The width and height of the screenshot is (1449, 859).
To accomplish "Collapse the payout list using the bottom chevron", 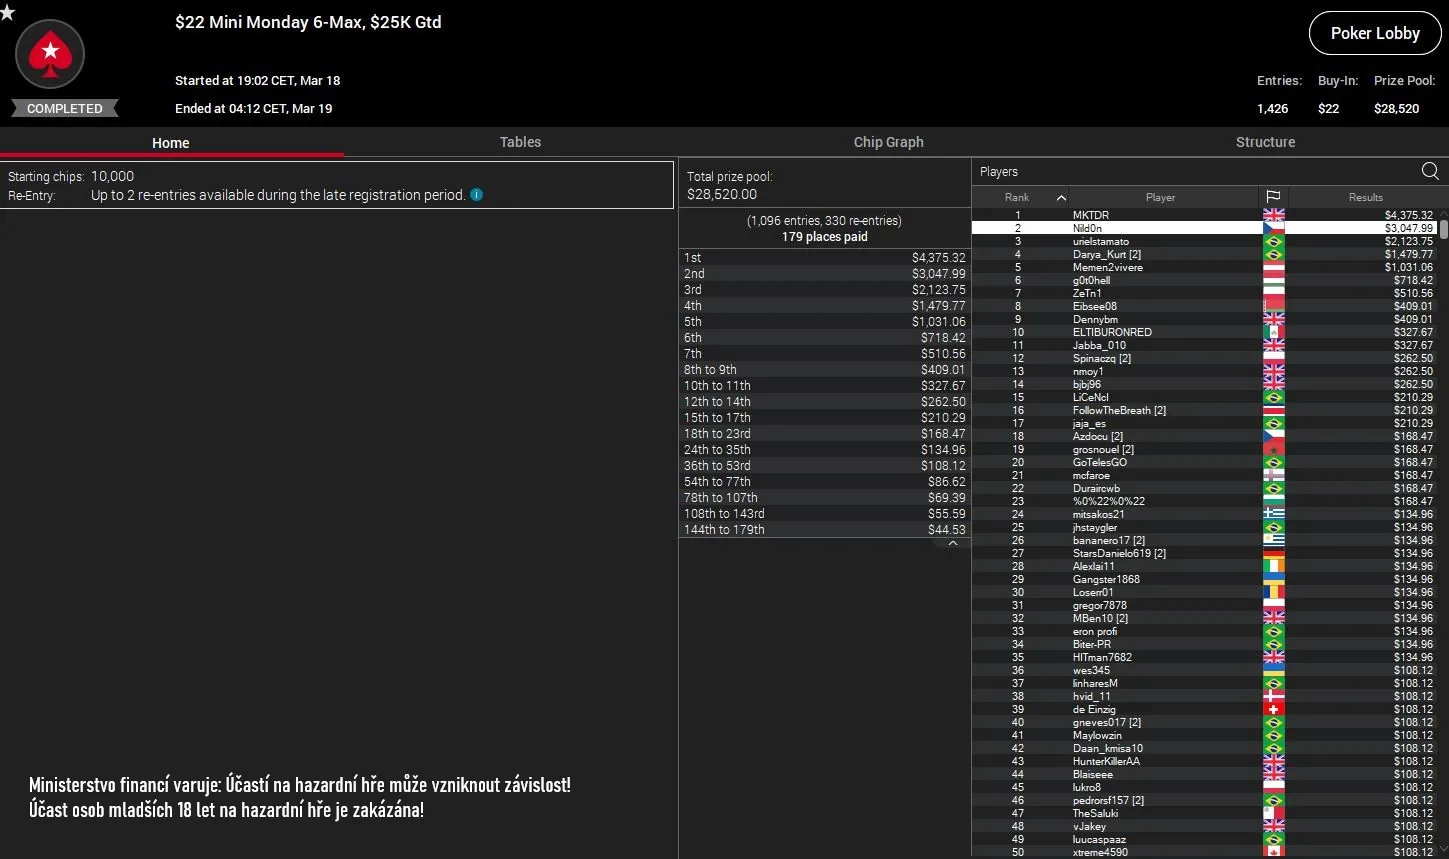I will pyautogui.click(x=952, y=543).
